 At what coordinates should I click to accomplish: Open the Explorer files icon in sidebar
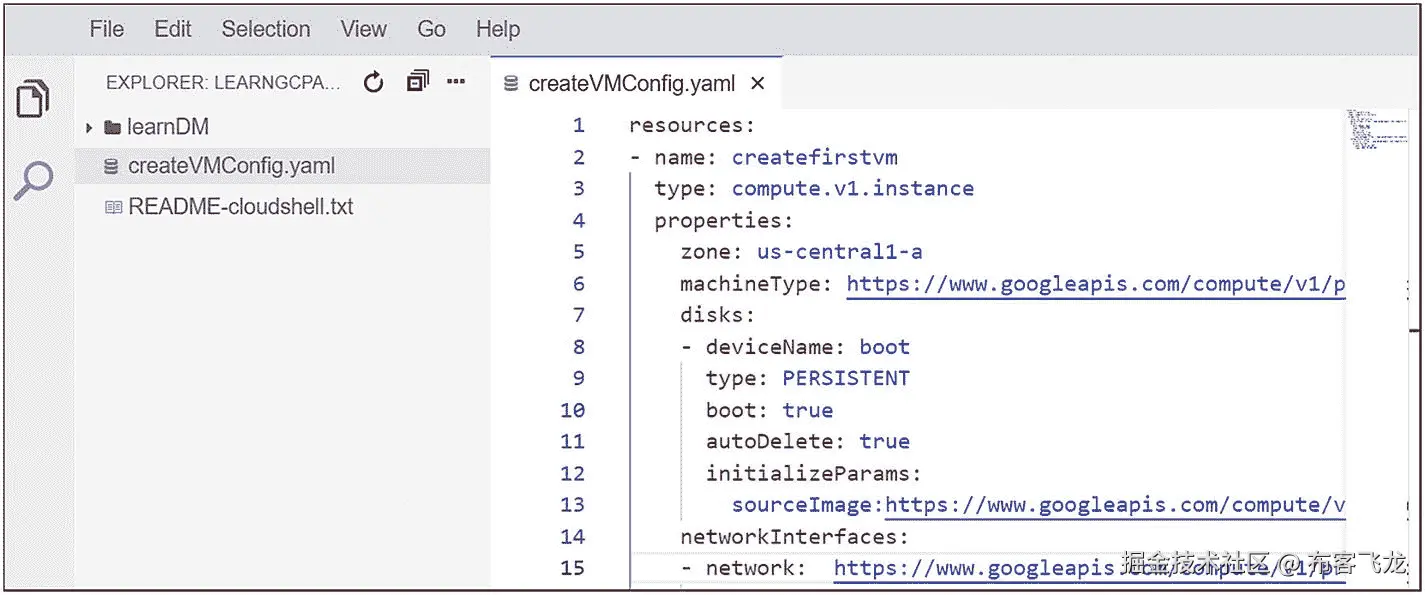(32, 99)
